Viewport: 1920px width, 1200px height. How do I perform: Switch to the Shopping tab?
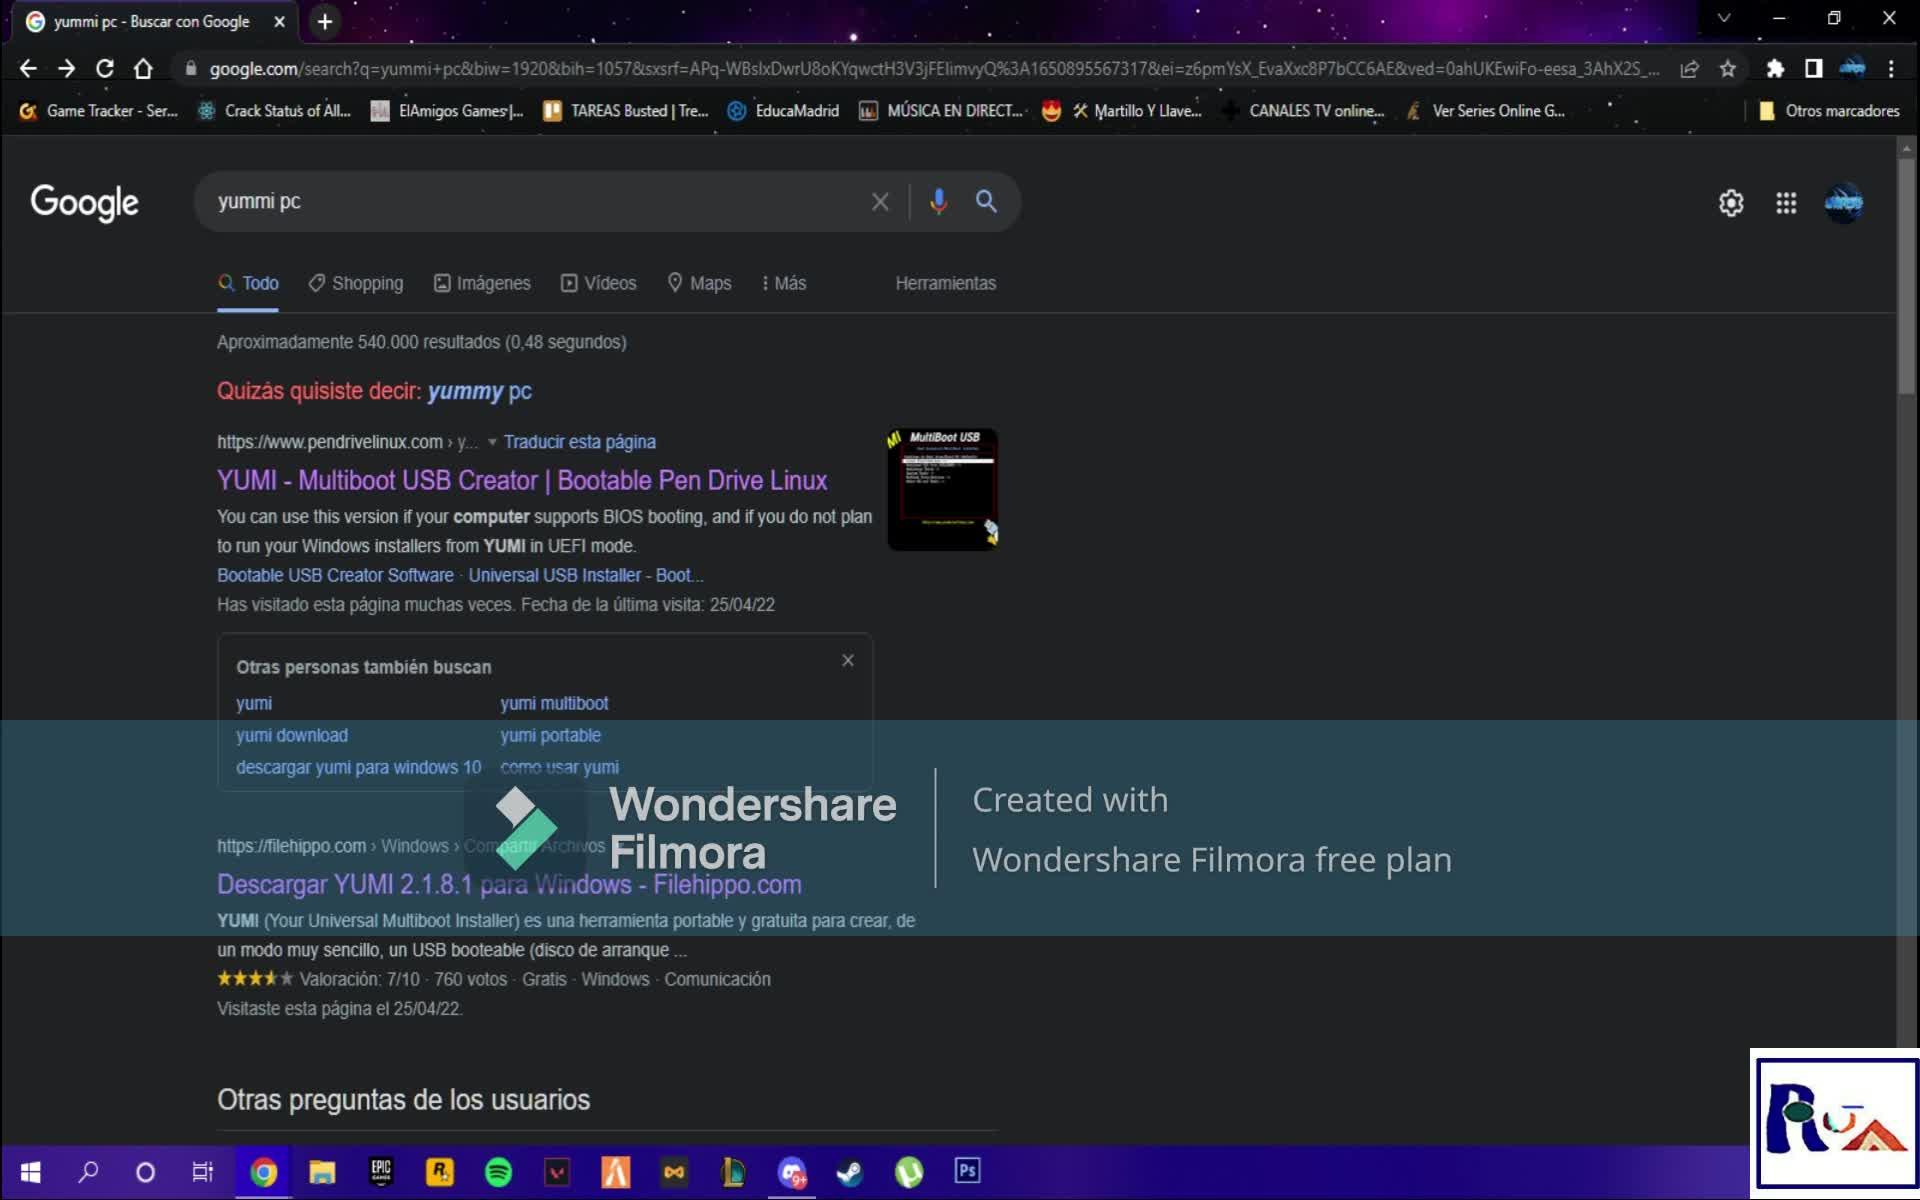click(x=356, y=283)
